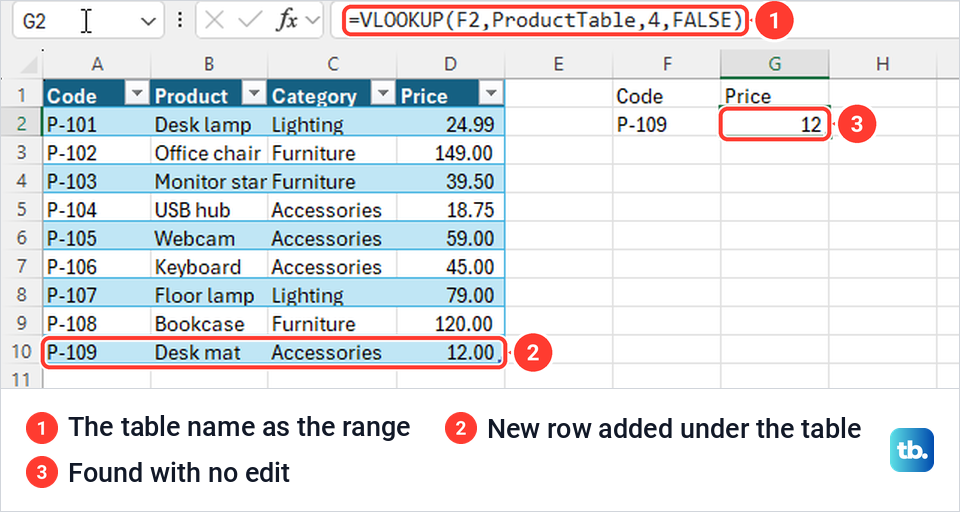Click cell G1 labeled Price

click(x=775, y=95)
